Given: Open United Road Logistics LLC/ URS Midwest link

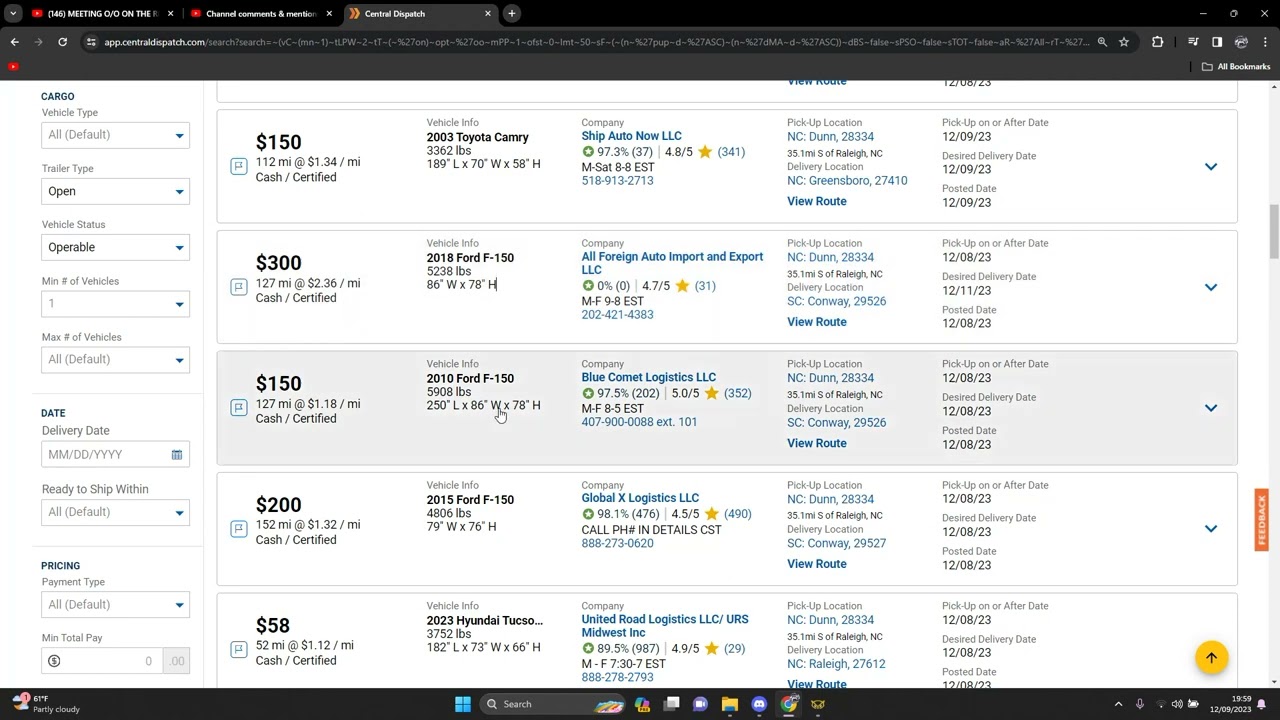Looking at the screenshot, I should click(665, 626).
